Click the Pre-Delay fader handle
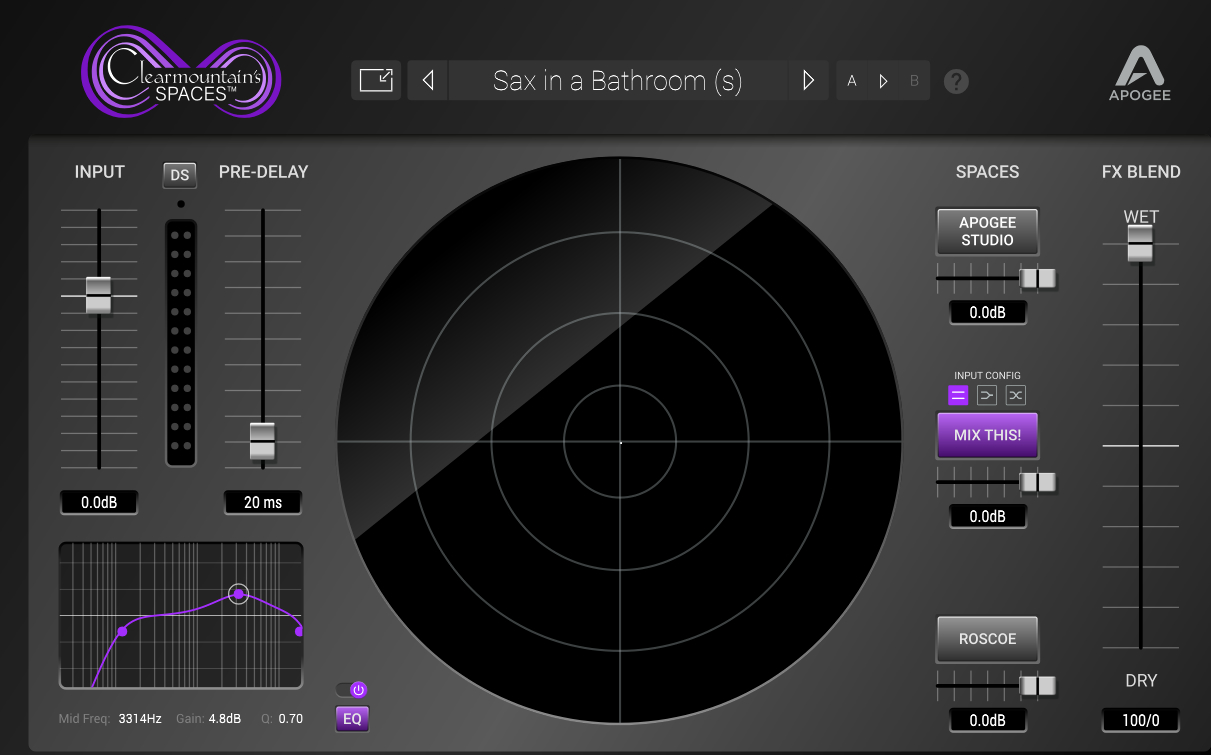 coord(262,441)
